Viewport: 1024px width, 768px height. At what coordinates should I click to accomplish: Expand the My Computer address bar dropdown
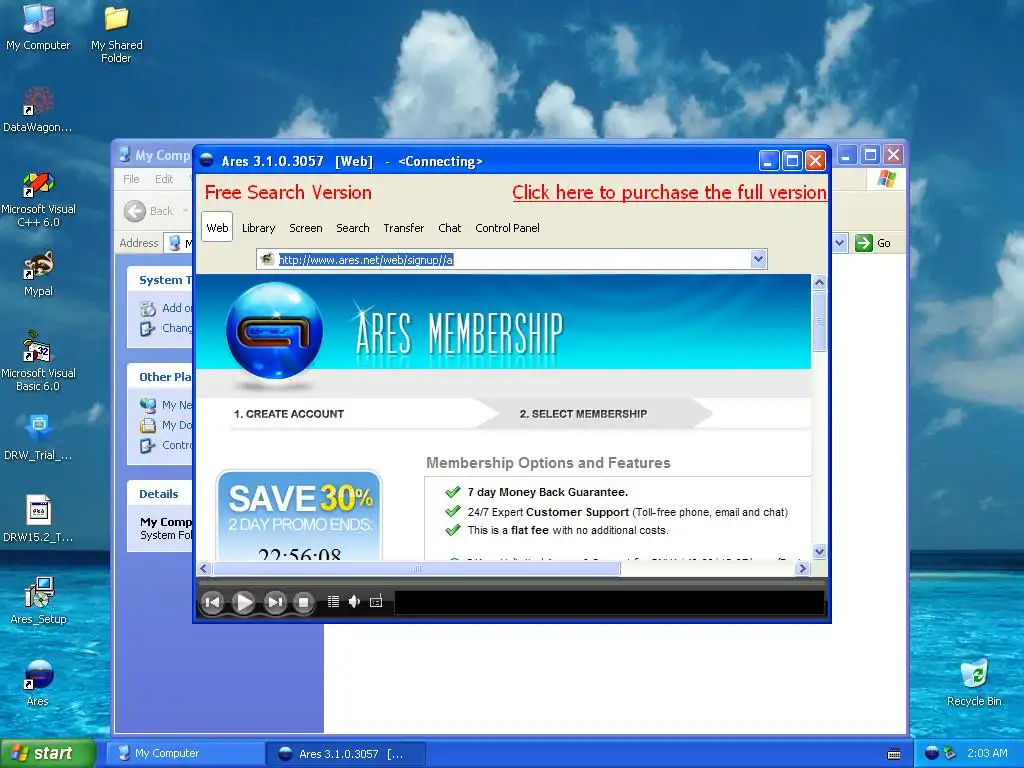pos(840,243)
